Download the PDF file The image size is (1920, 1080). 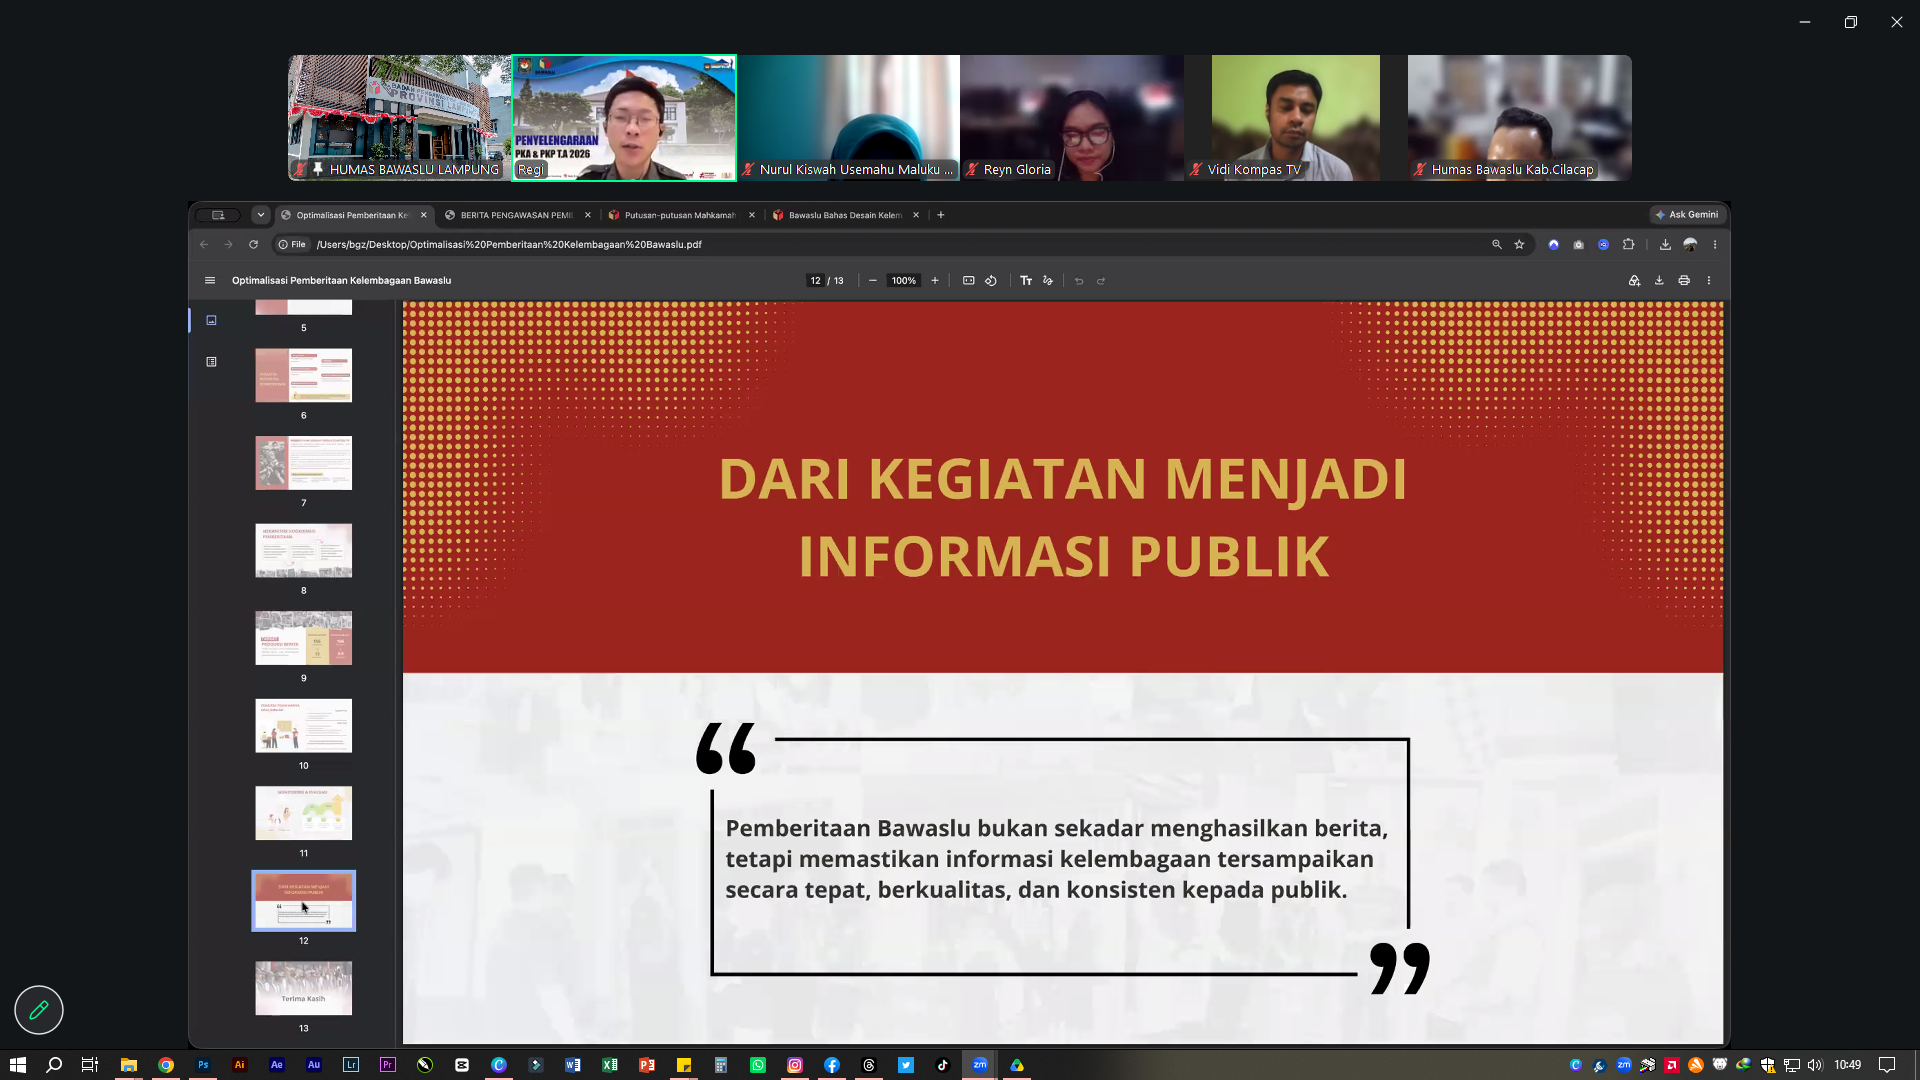tap(1659, 281)
